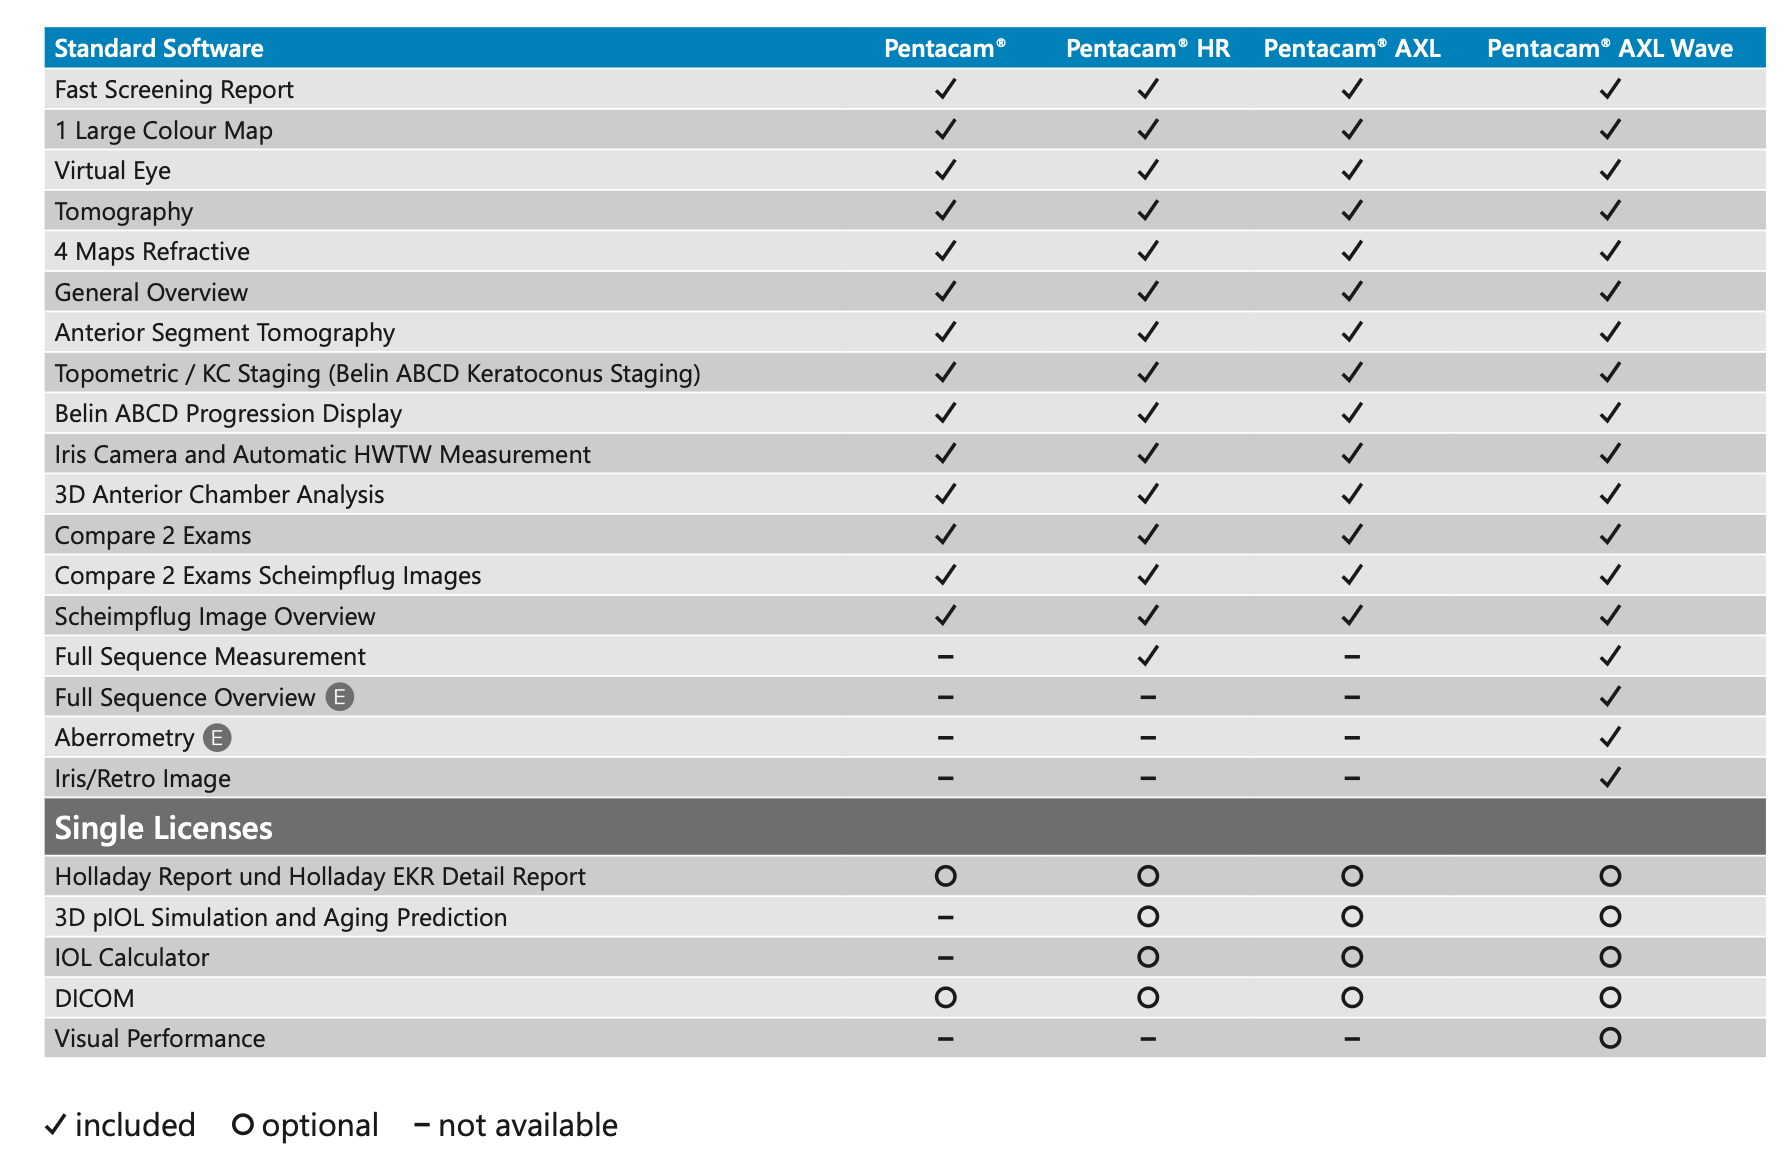Viewport: 1784px width, 1150px height.
Task: Click the Single Licenses section header
Action: (x=163, y=828)
